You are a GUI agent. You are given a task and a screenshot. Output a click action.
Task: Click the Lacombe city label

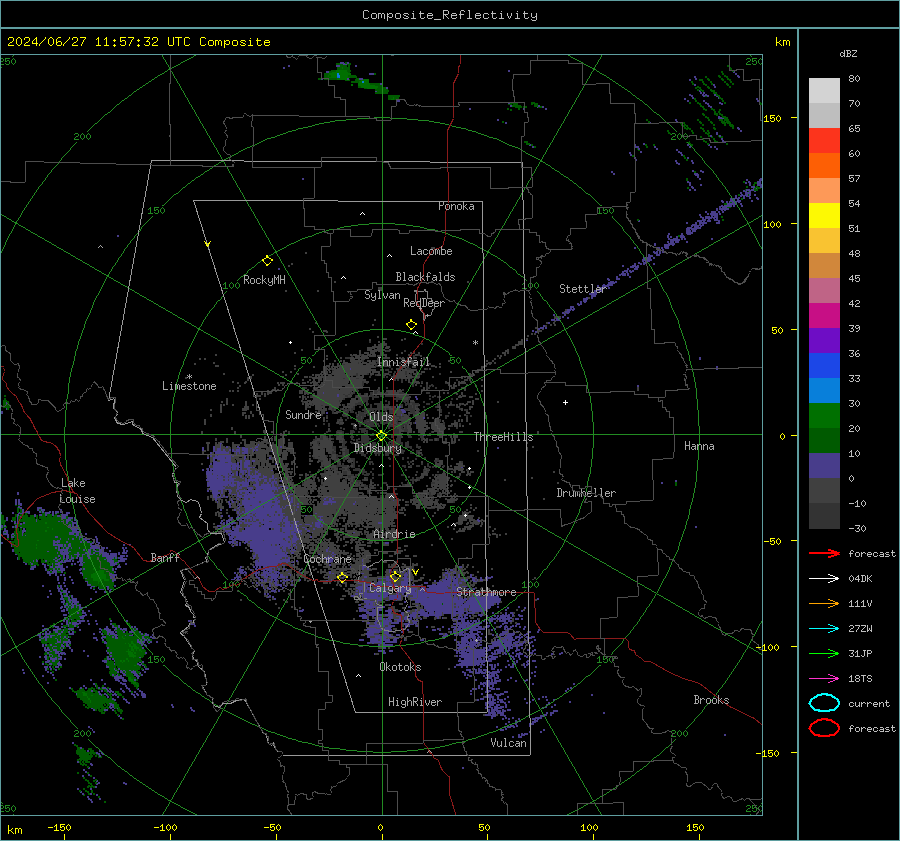point(431,251)
